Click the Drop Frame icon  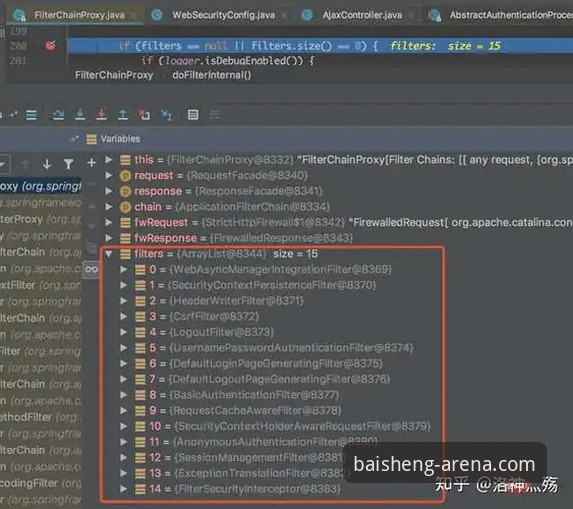tap(145, 115)
